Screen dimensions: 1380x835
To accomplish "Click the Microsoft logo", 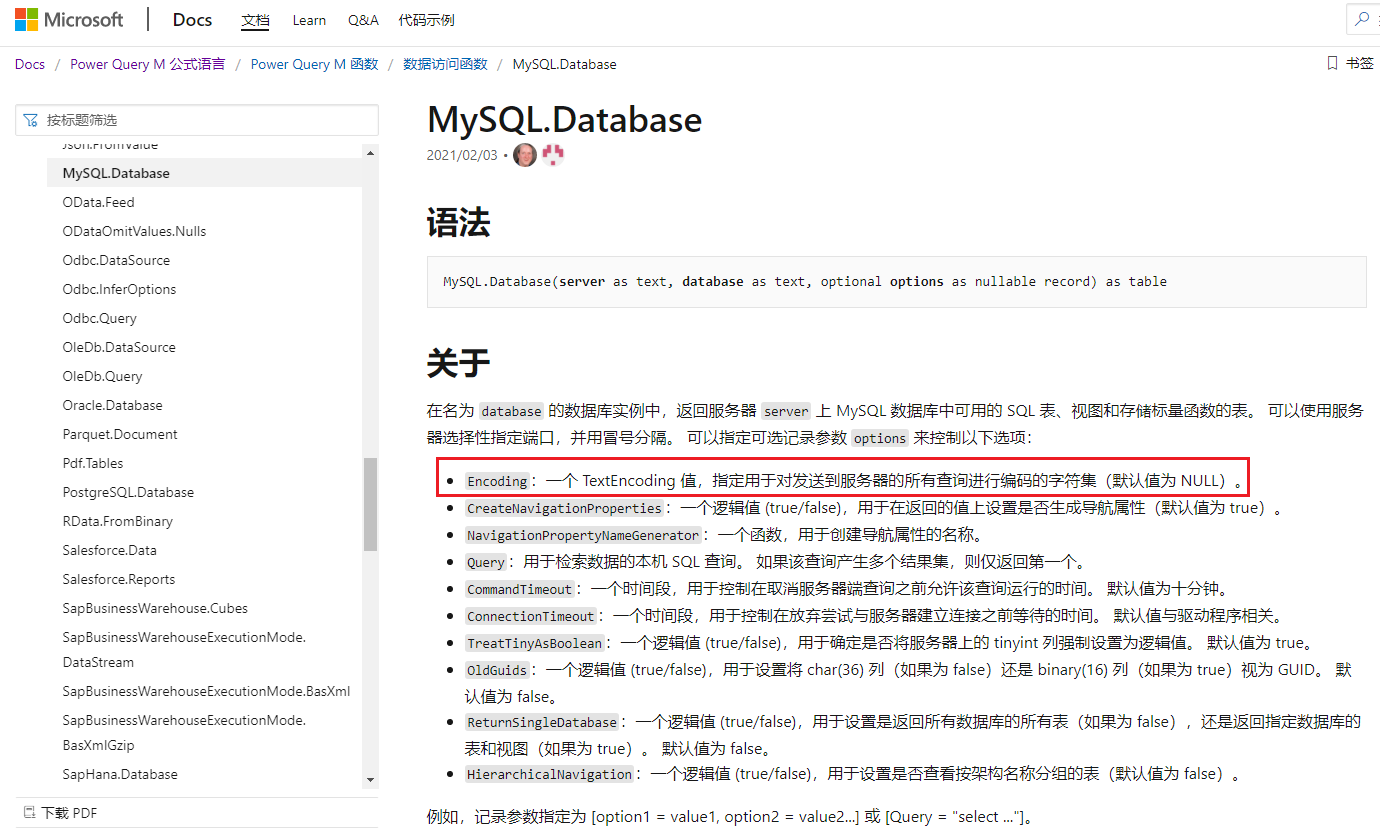I will point(69,19).
